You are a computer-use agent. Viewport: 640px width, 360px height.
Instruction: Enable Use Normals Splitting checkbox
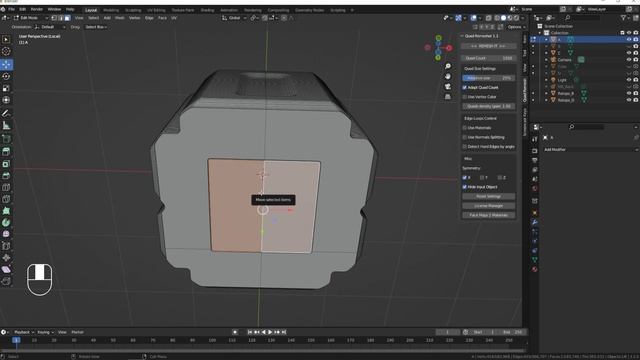coord(464,137)
